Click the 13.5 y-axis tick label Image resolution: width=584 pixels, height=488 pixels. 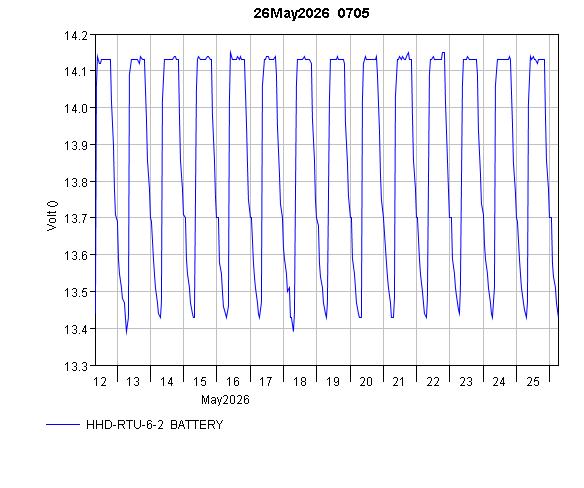click(x=76, y=292)
